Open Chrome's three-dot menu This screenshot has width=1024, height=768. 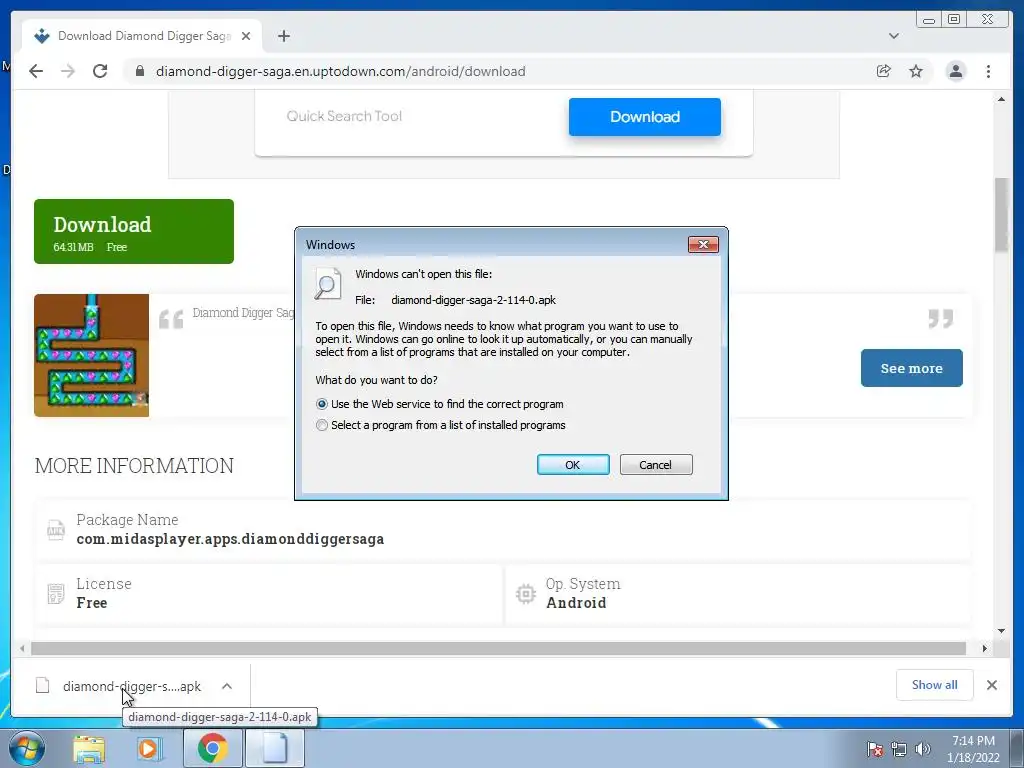click(x=989, y=71)
